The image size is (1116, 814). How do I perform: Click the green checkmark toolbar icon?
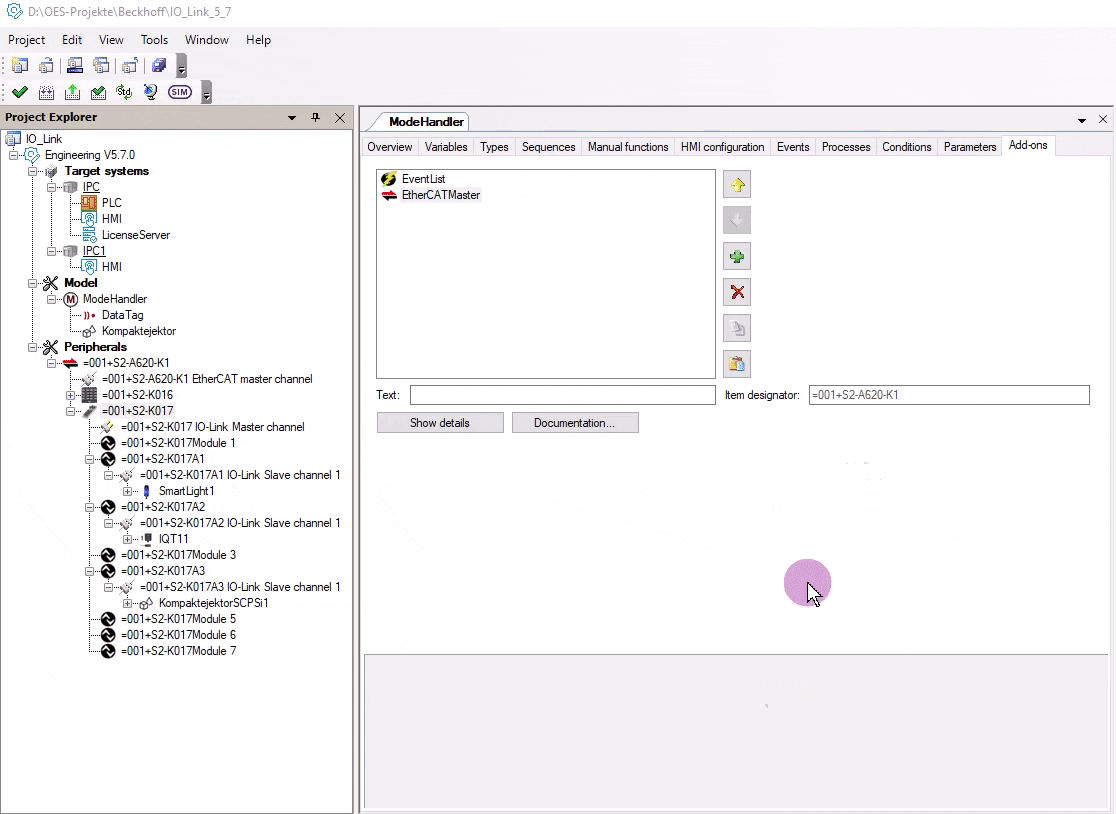[20, 92]
